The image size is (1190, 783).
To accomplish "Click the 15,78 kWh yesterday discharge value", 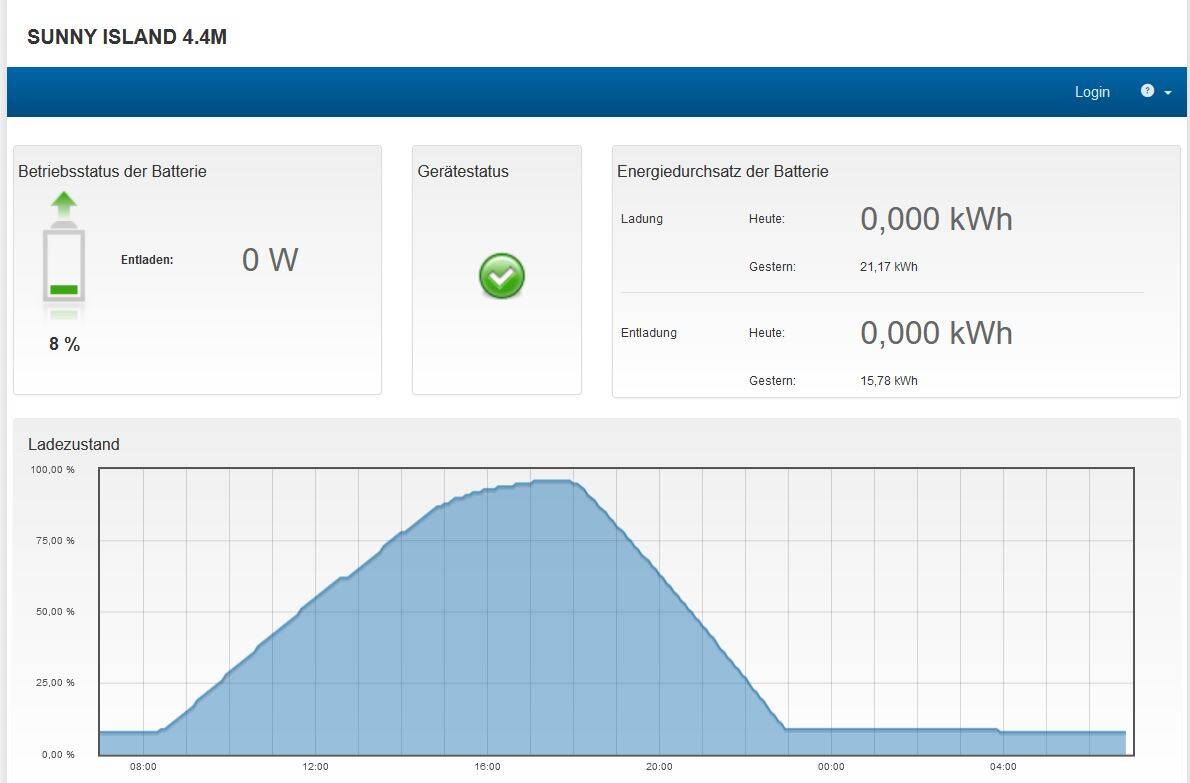I will [x=889, y=381].
